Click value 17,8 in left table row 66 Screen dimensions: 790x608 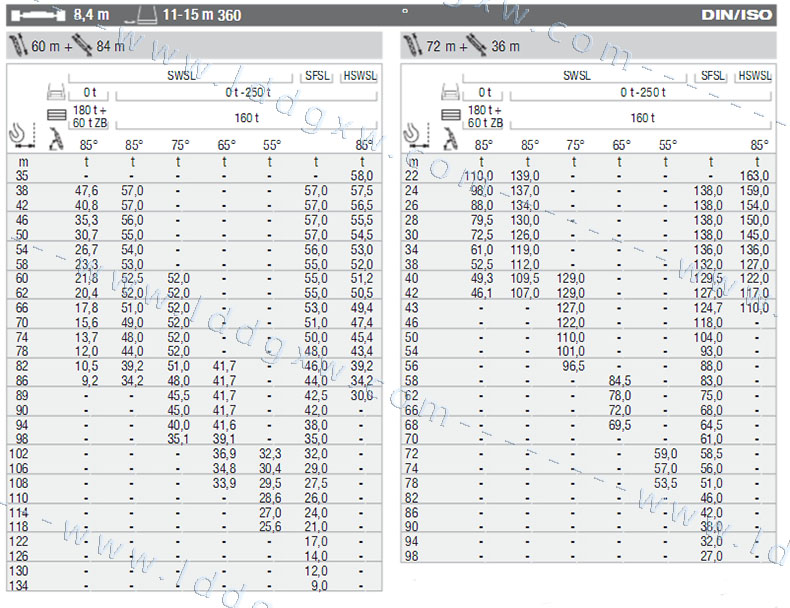pyautogui.click(x=86, y=308)
